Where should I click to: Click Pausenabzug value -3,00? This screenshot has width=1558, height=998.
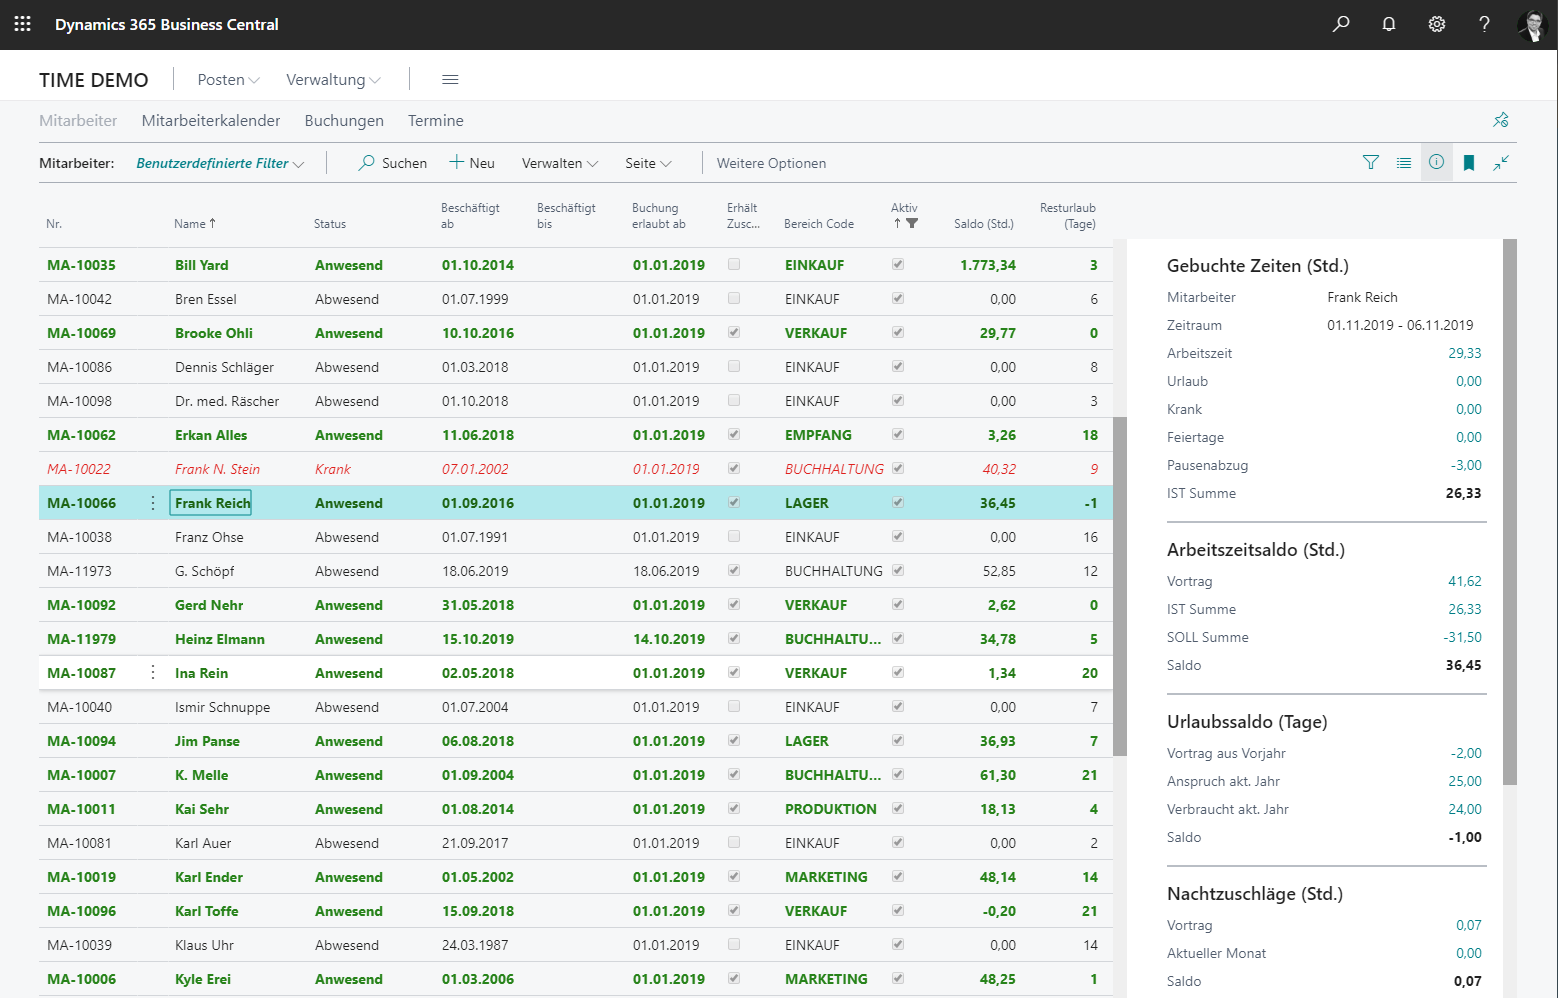(x=1467, y=465)
